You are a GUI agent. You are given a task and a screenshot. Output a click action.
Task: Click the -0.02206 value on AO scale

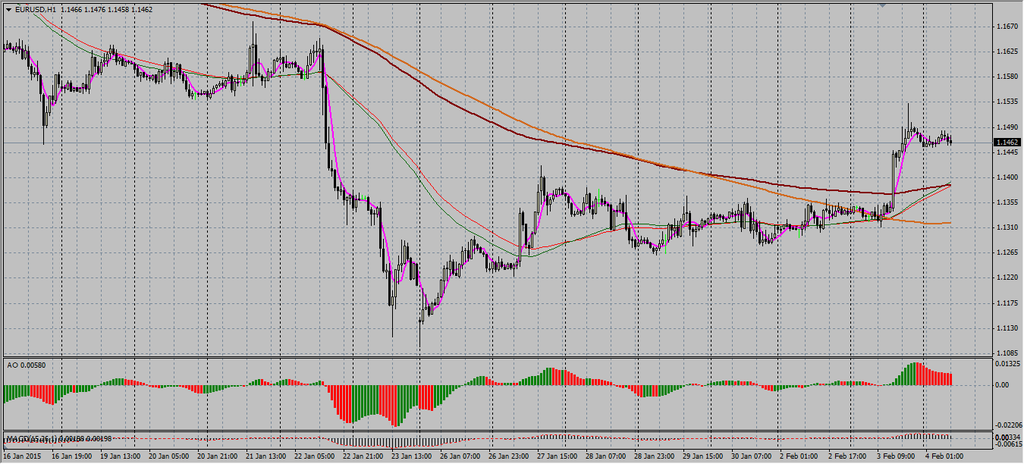click(1007, 424)
